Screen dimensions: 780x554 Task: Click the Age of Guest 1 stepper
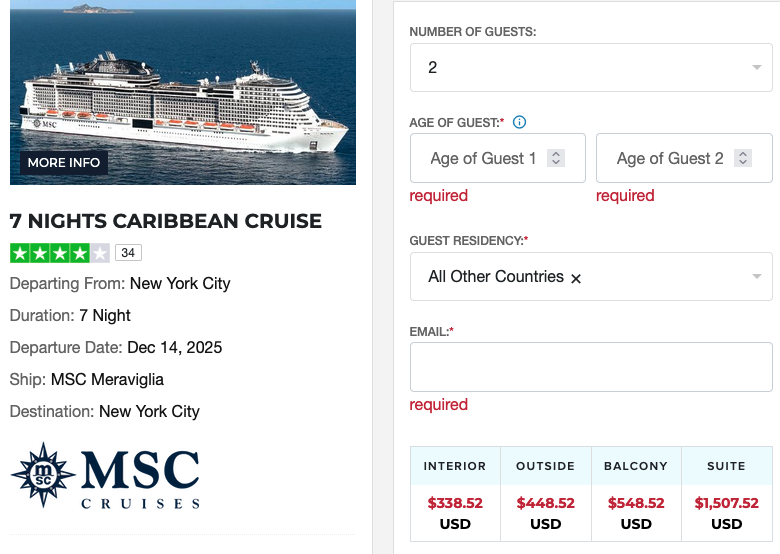(557, 158)
